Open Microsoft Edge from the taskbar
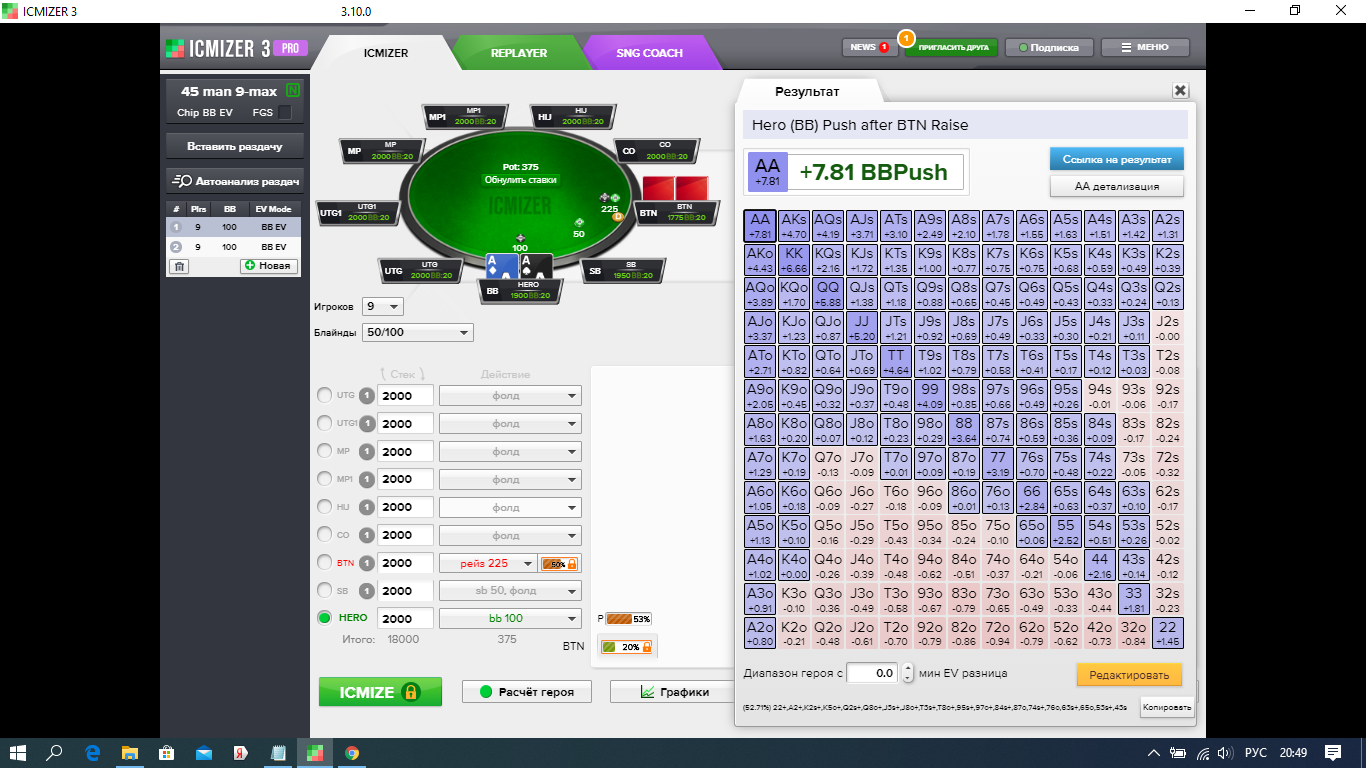Screen dimensions: 1366x768 point(93,753)
